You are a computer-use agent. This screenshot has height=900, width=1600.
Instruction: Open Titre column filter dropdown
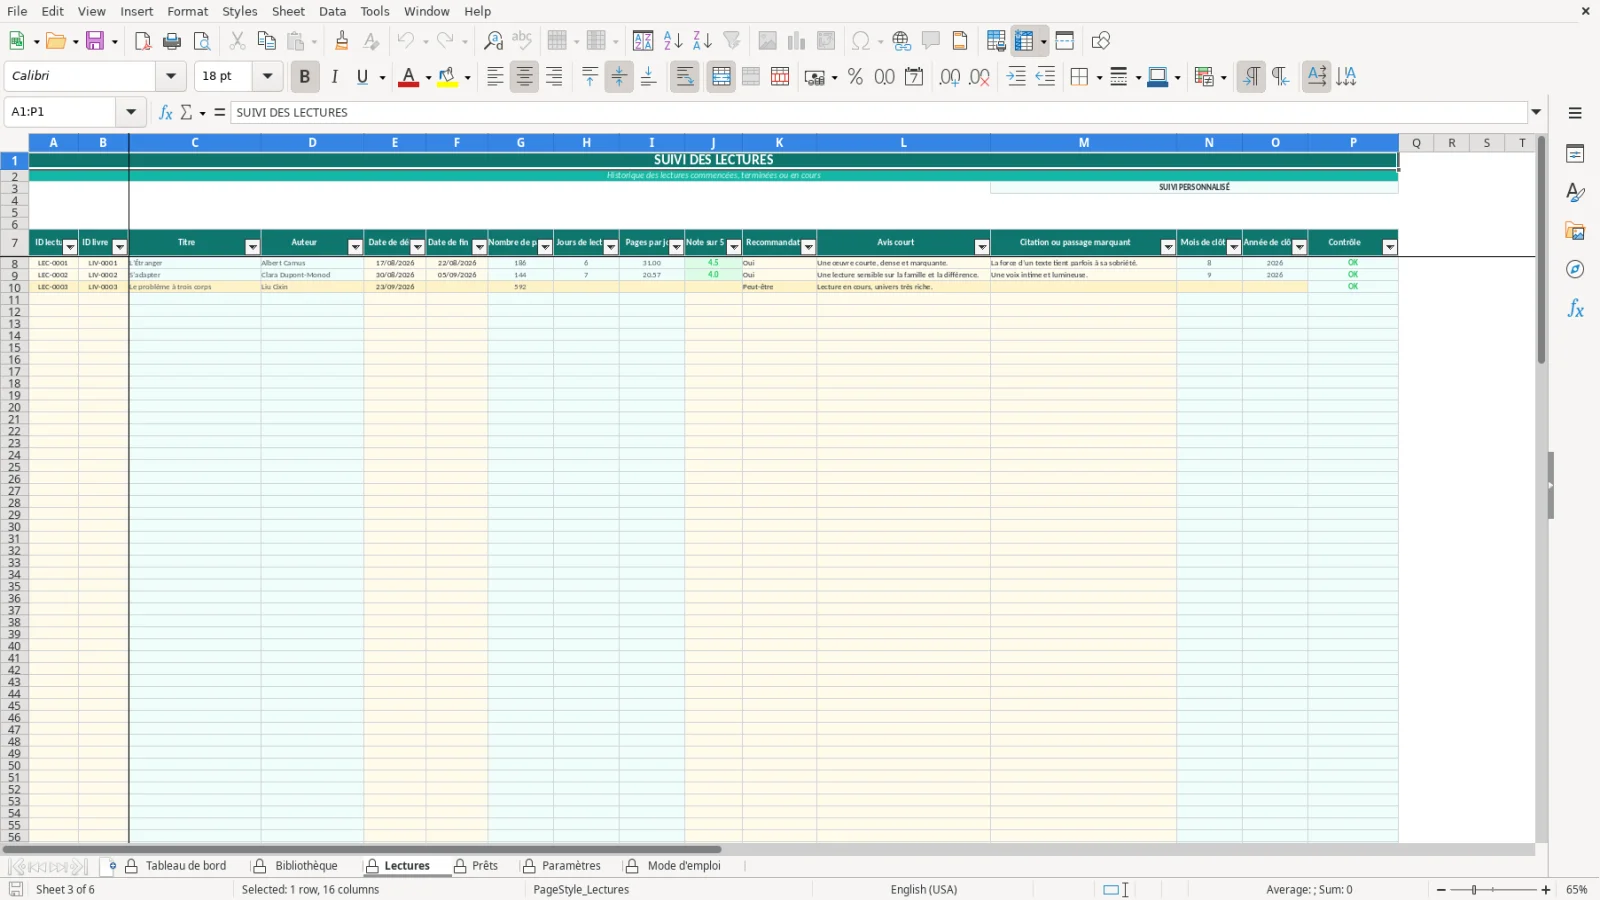click(252, 247)
